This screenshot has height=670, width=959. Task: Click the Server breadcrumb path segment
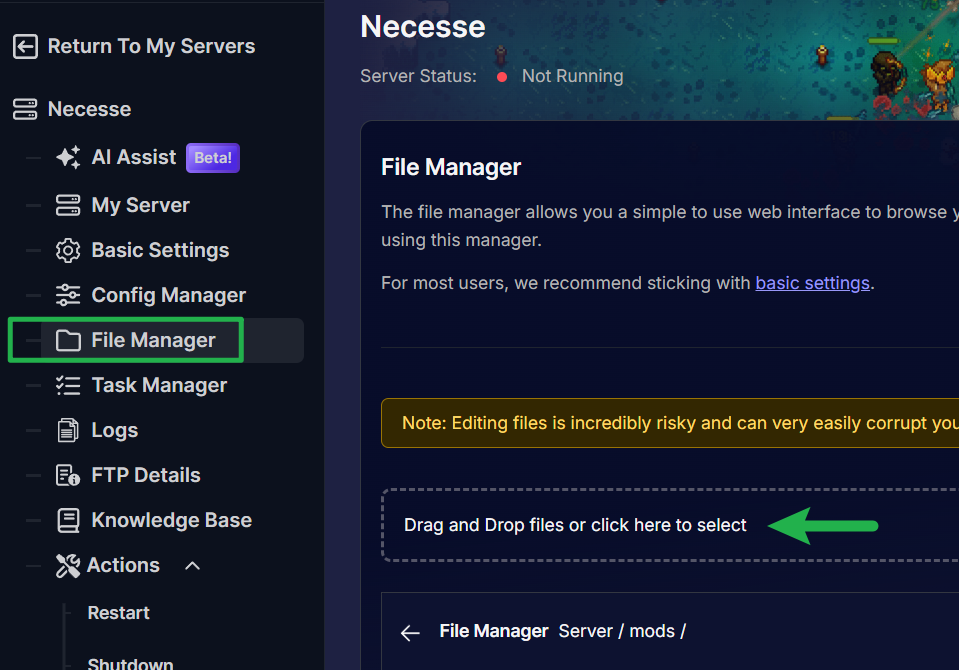click(585, 631)
